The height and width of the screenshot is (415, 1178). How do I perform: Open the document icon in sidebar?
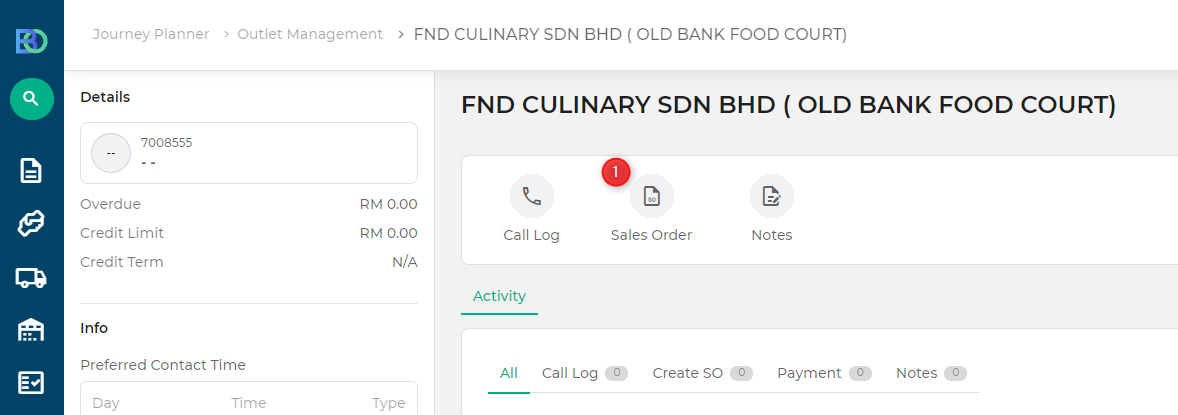click(31, 171)
